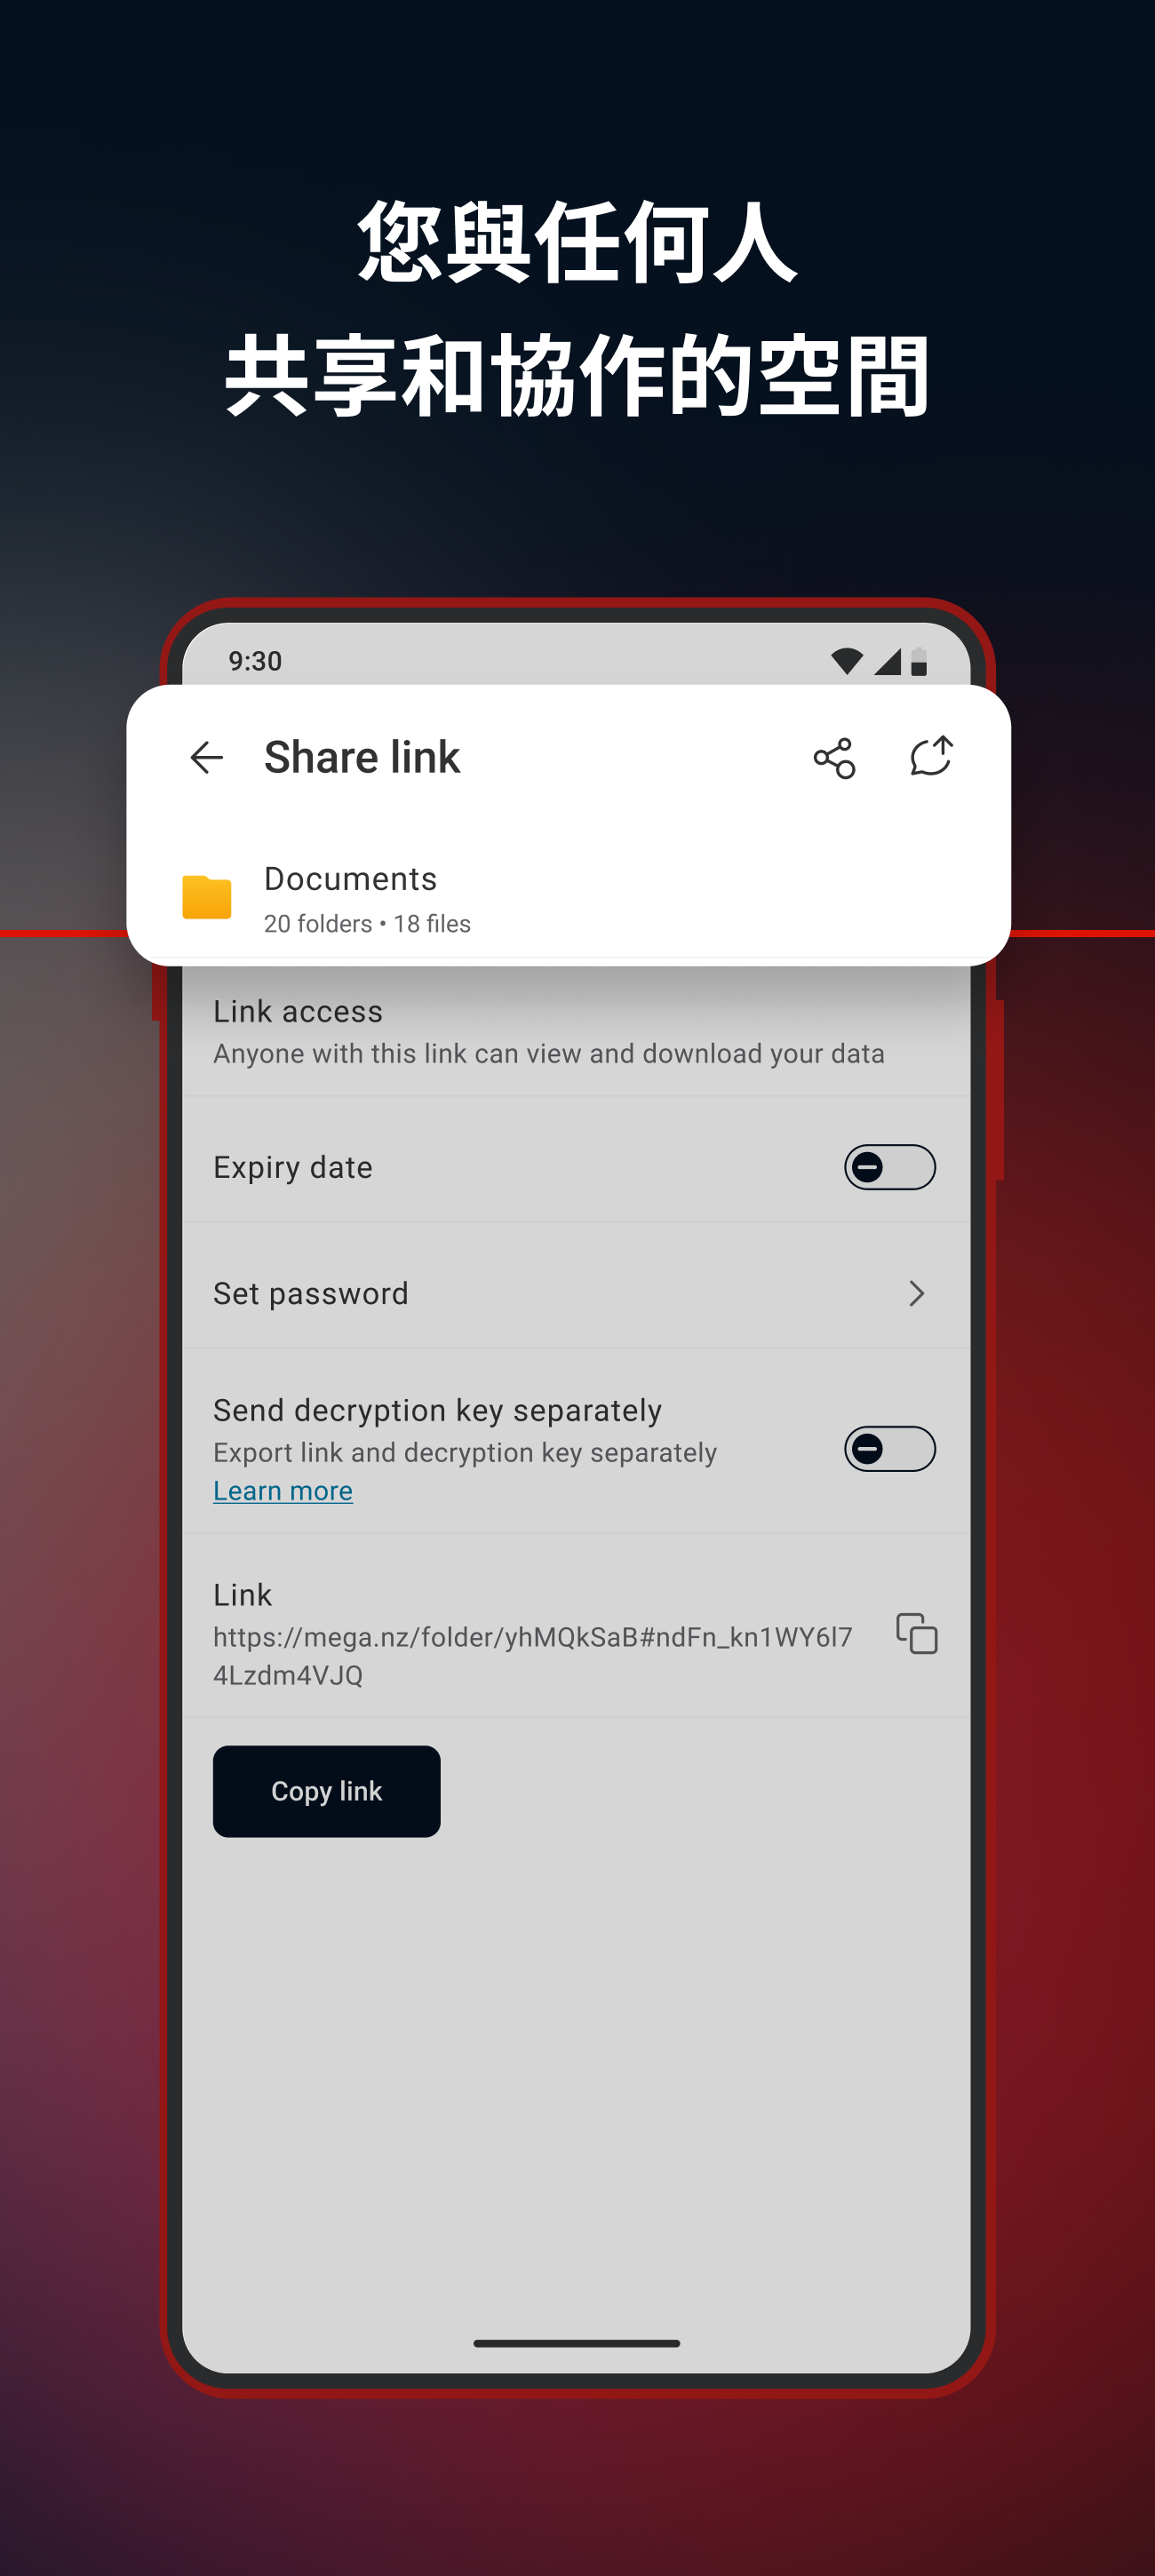This screenshot has width=1155, height=2576.
Task: Tap the bottom home gesture bar
Action: [x=577, y=2343]
